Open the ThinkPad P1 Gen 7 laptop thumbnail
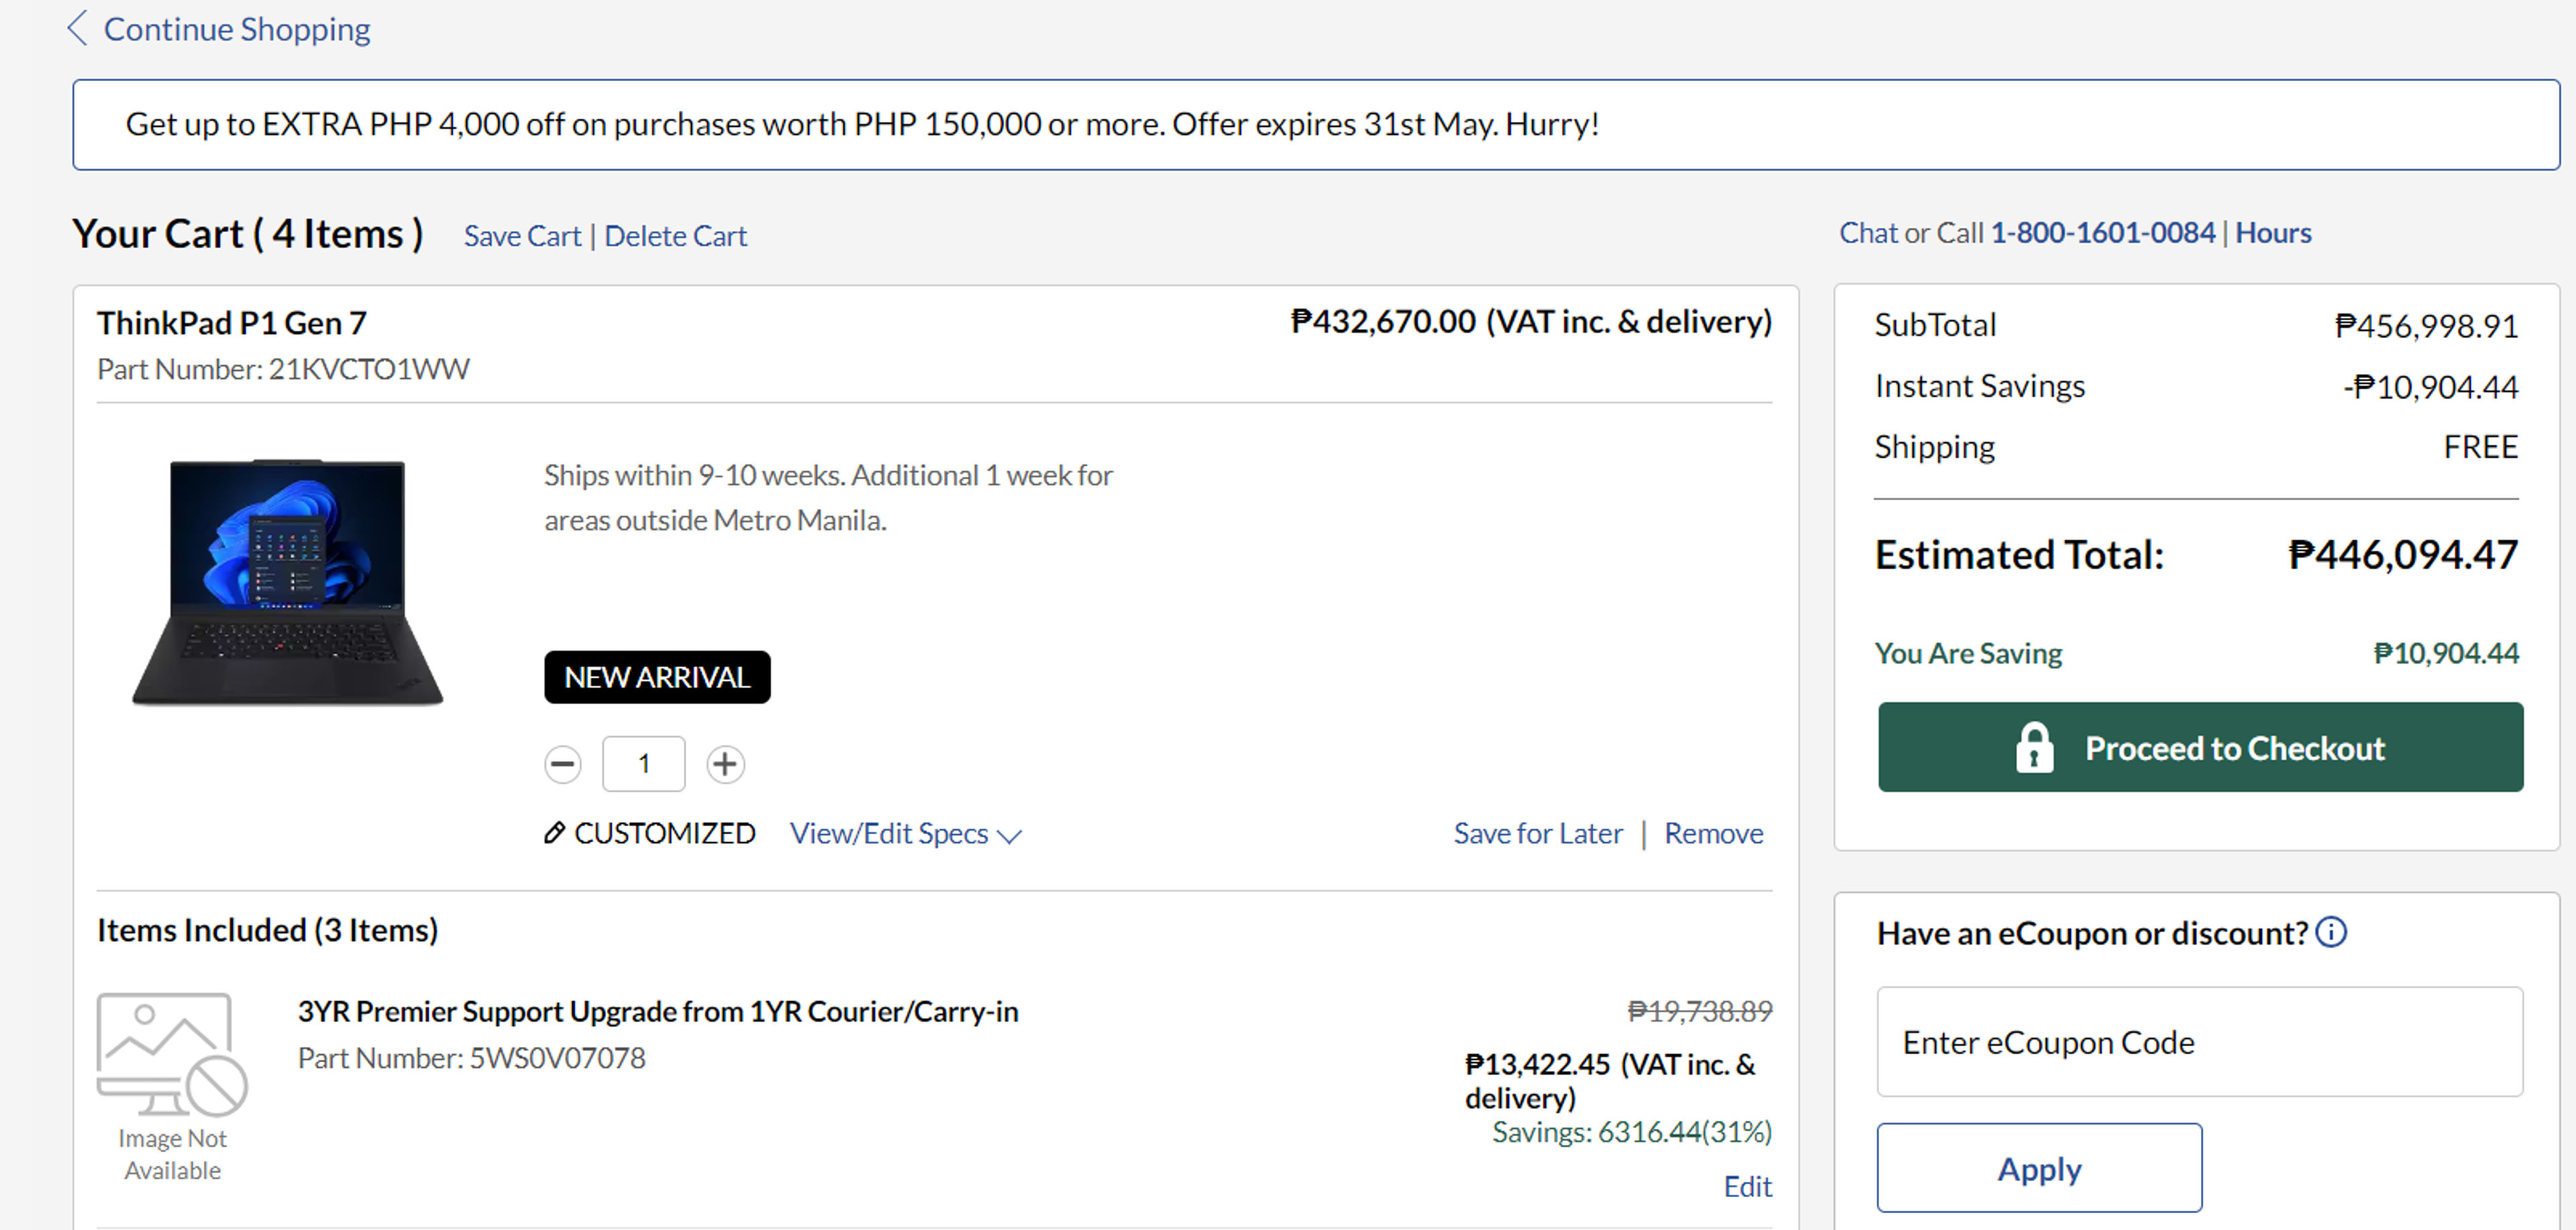 [x=286, y=580]
